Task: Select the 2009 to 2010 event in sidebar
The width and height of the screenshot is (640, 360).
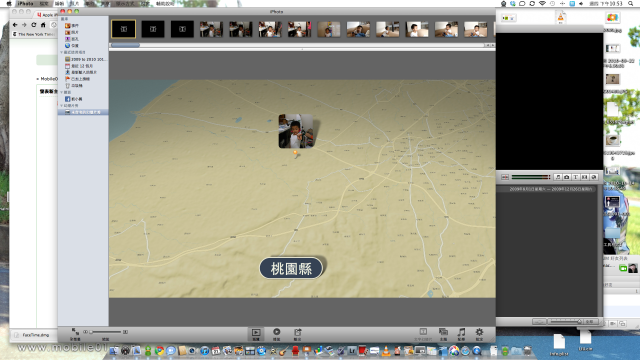Action: pyautogui.click(x=85, y=59)
